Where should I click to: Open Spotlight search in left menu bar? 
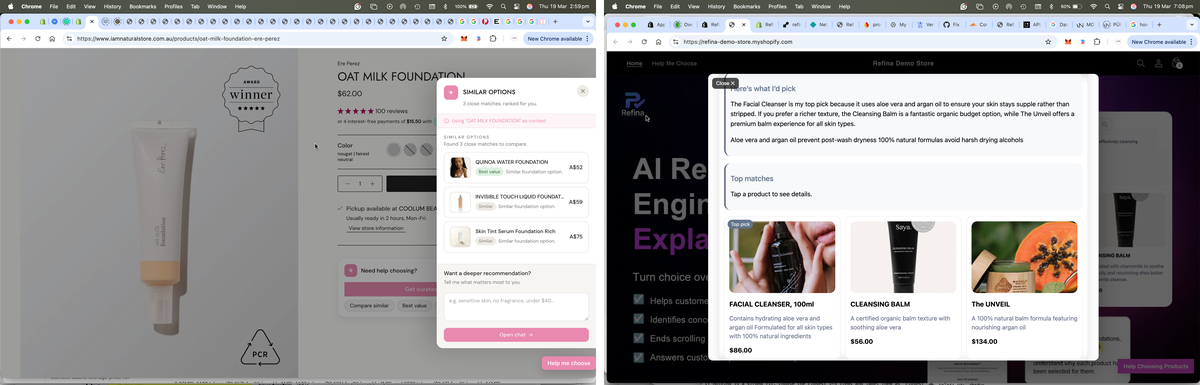(x=503, y=6)
